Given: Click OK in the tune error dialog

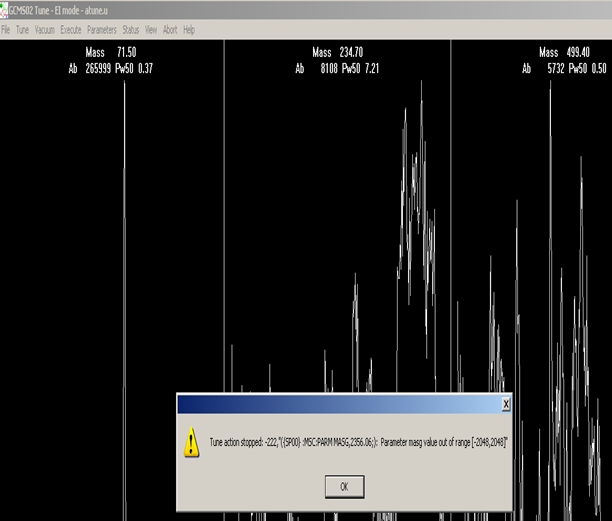Looking at the screenshot, I should click(344, 487).
